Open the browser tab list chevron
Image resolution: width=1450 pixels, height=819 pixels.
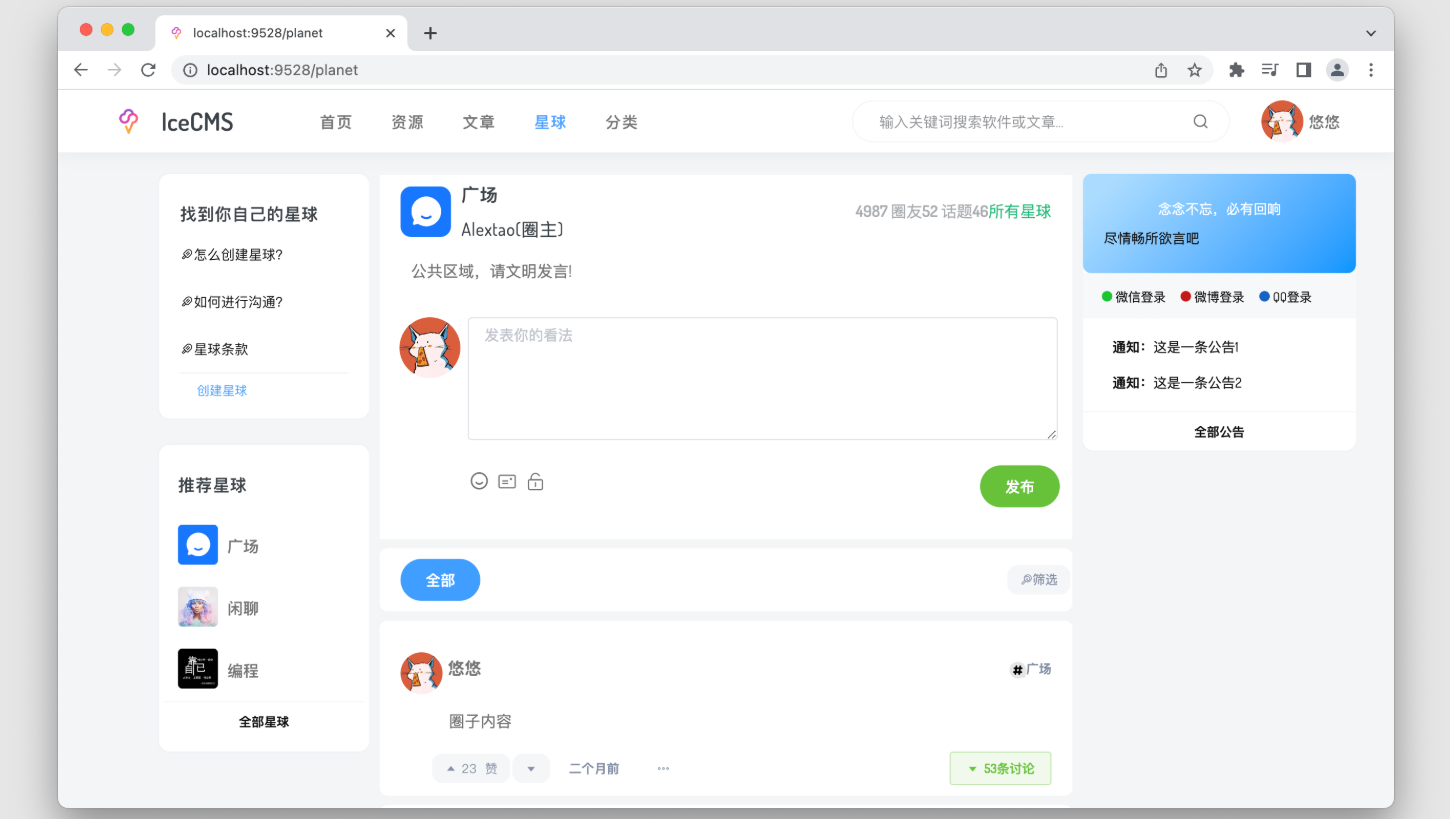pos(1370,32)
